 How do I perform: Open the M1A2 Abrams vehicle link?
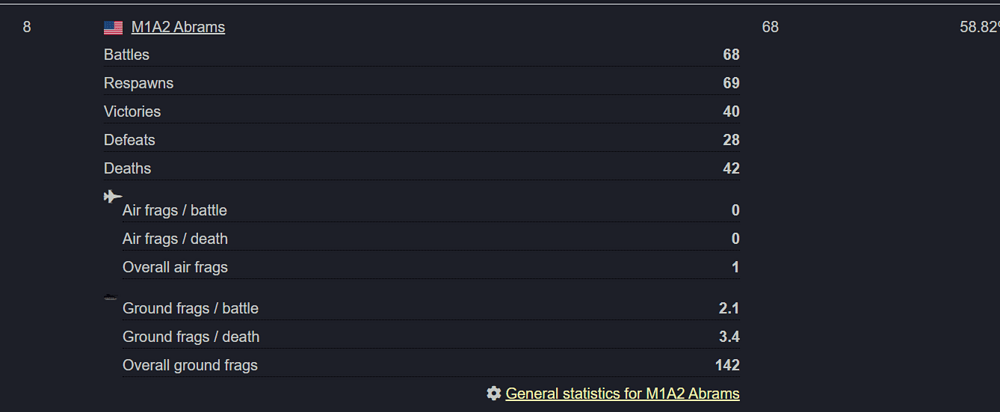click(178, 27)
